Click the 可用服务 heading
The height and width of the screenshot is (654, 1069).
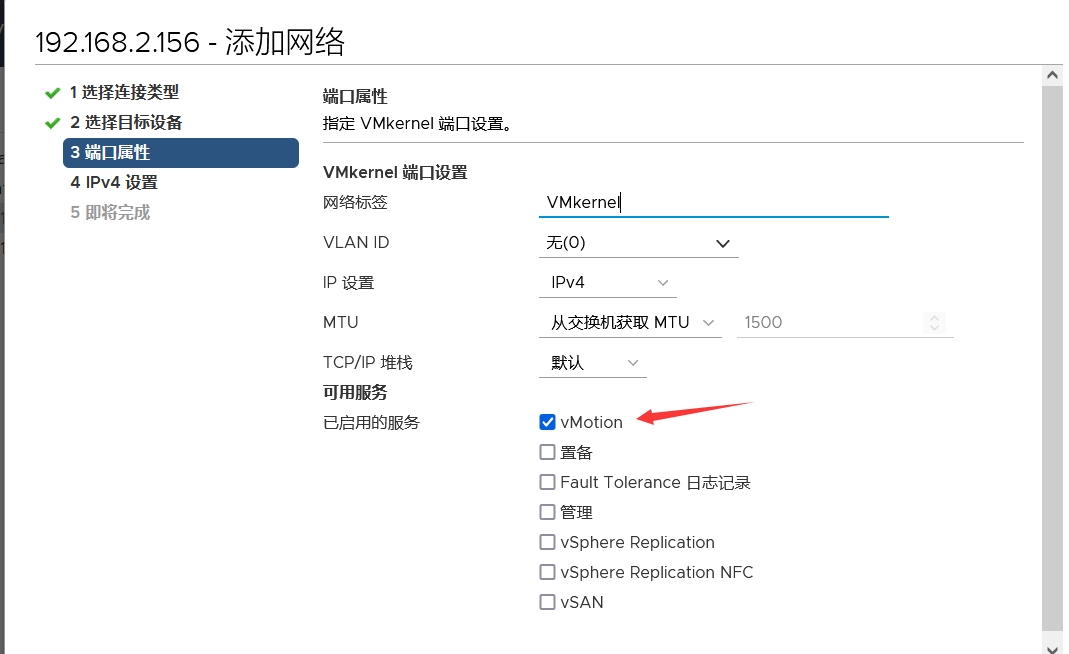(355, 393)
